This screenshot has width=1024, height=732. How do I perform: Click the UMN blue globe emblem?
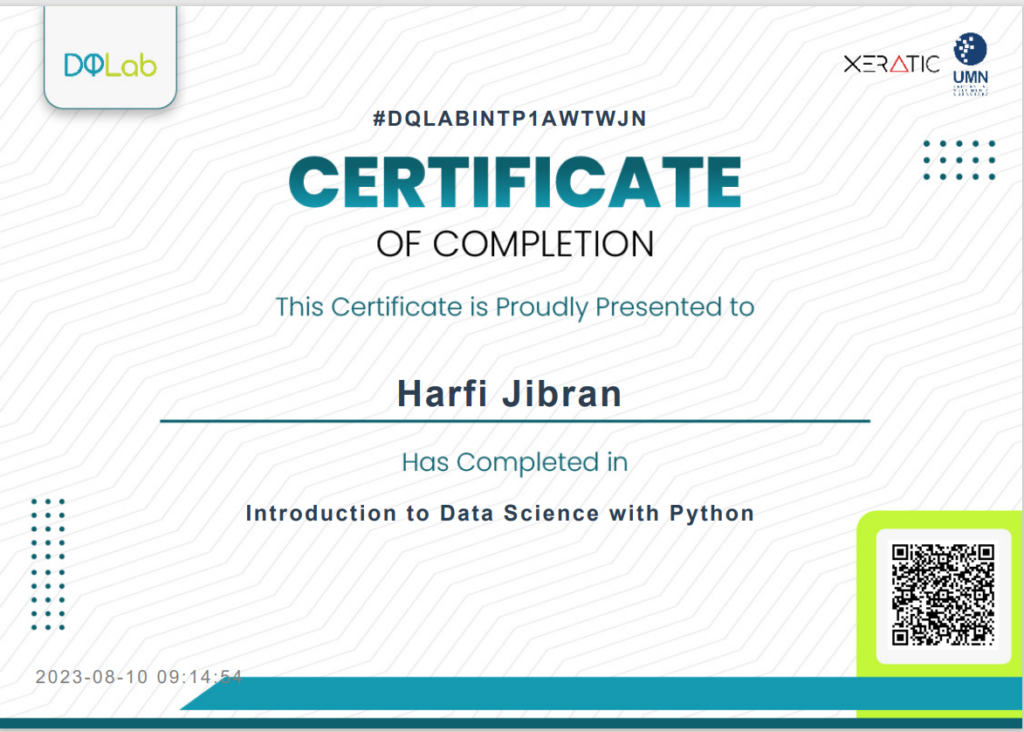970,48
